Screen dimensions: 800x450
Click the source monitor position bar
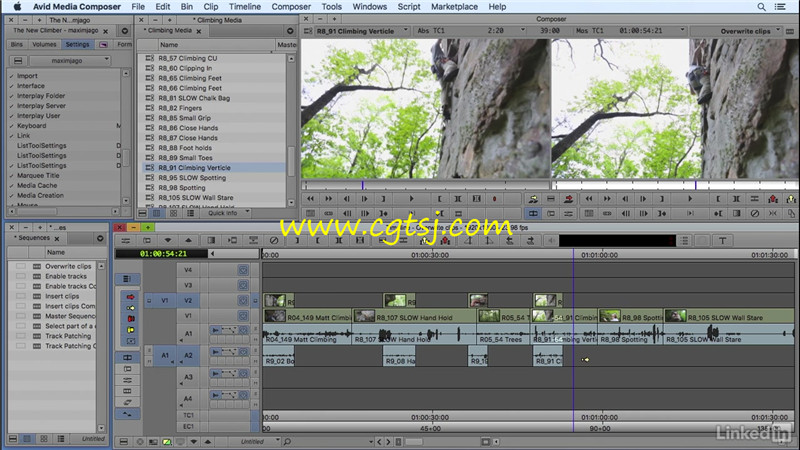click(426, 185)
